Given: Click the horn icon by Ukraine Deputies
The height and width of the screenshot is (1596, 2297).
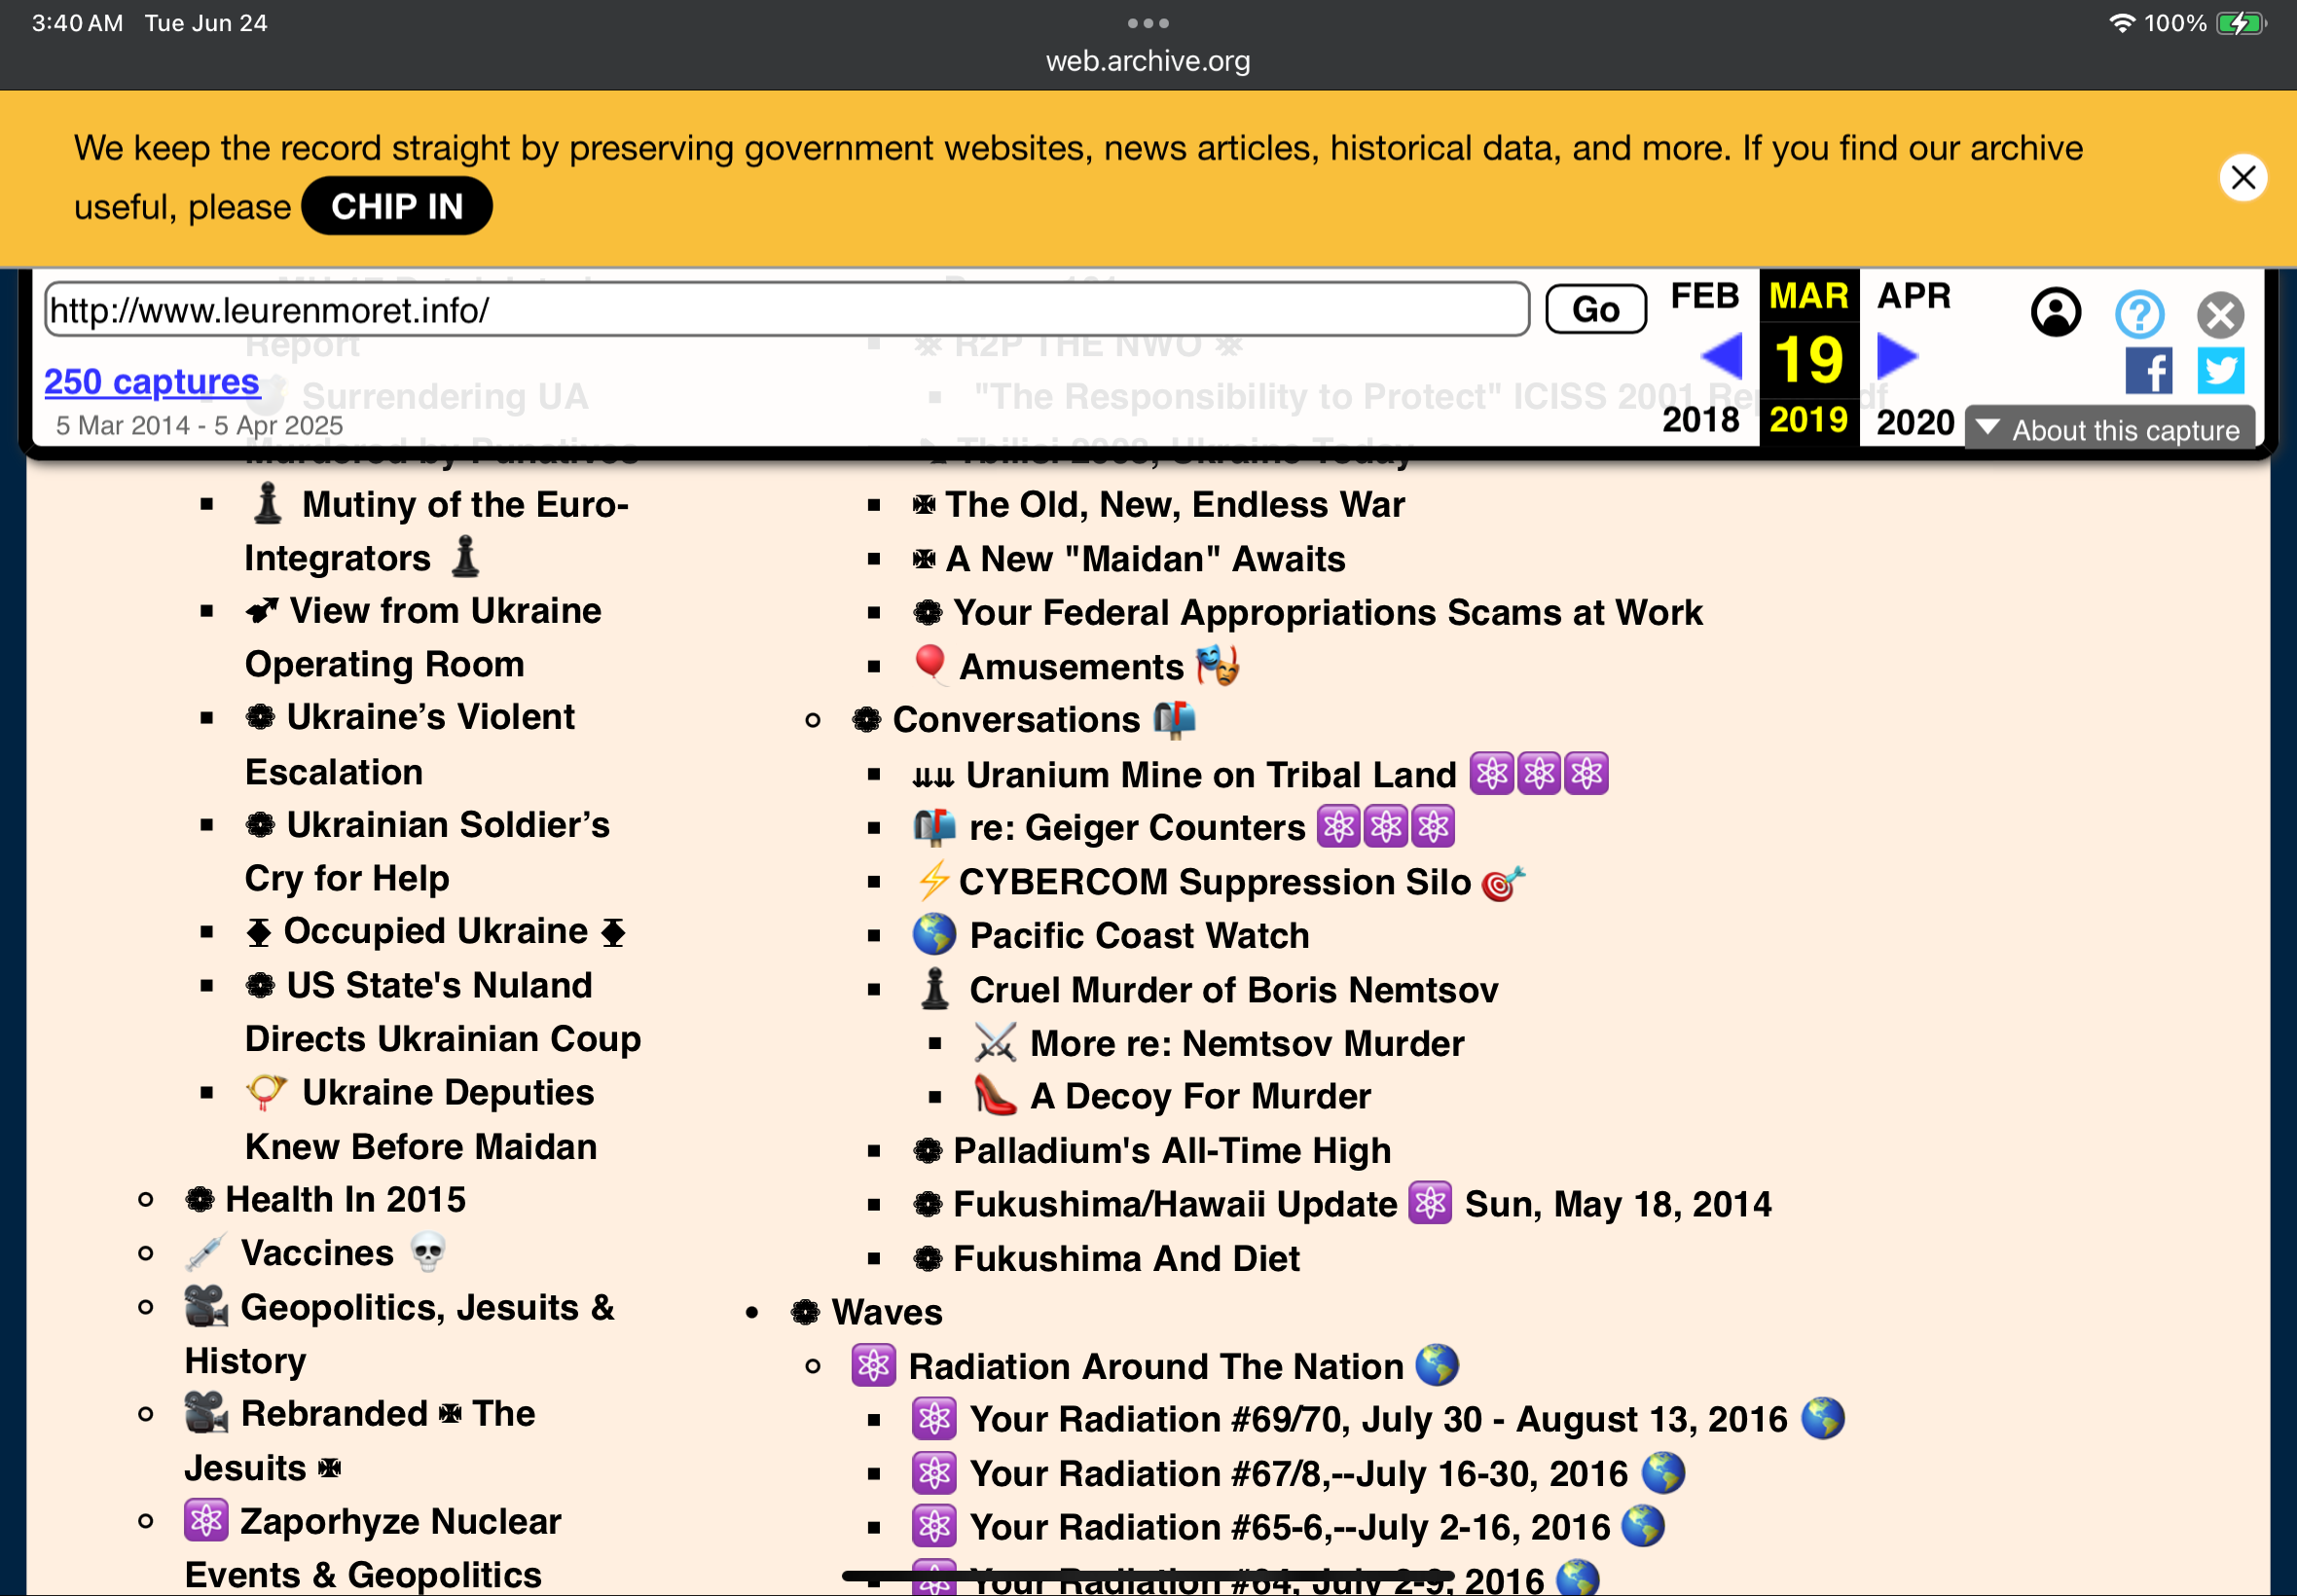Looking at the screenshot, I should [x=266, y=1091].
